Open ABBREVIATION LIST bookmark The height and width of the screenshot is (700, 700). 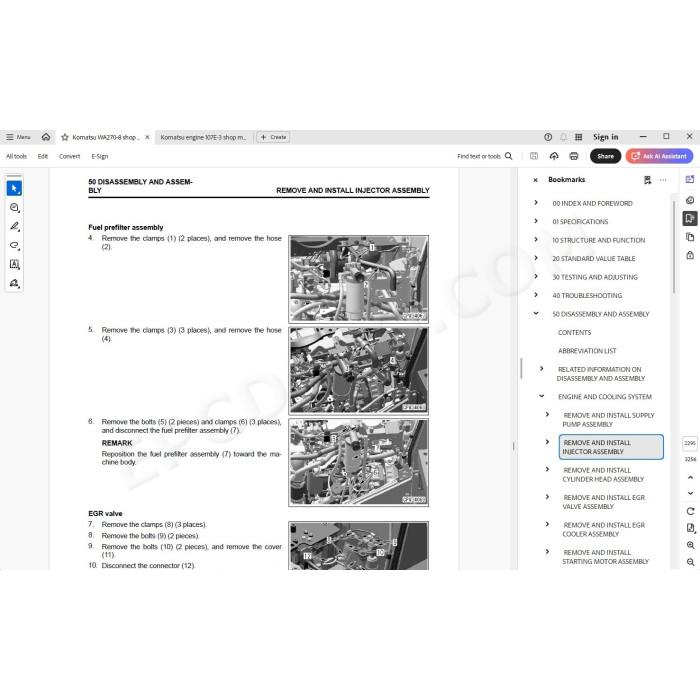[587, 351]
